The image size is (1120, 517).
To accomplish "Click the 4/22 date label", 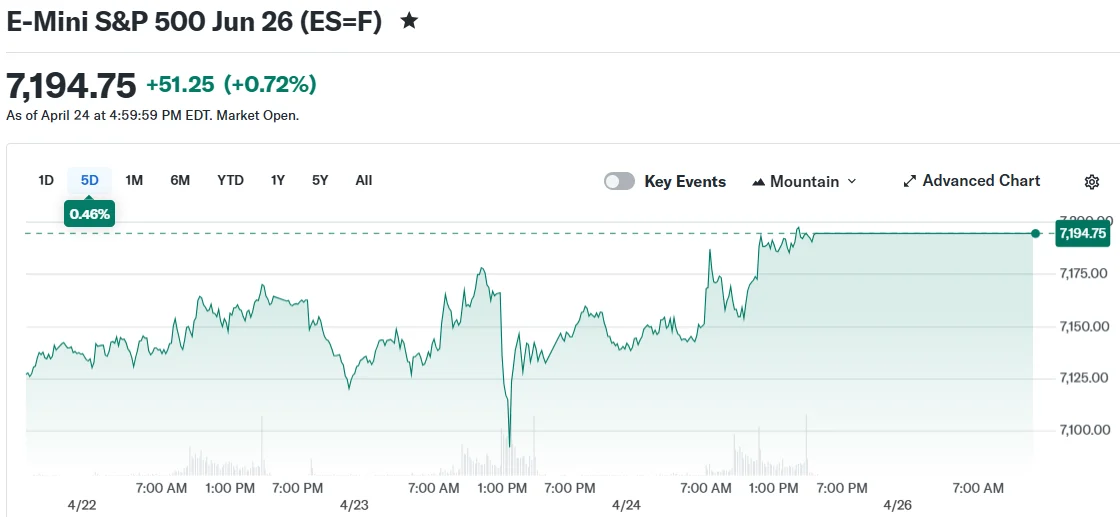I will pyautogui.click(x=81, y=506).
